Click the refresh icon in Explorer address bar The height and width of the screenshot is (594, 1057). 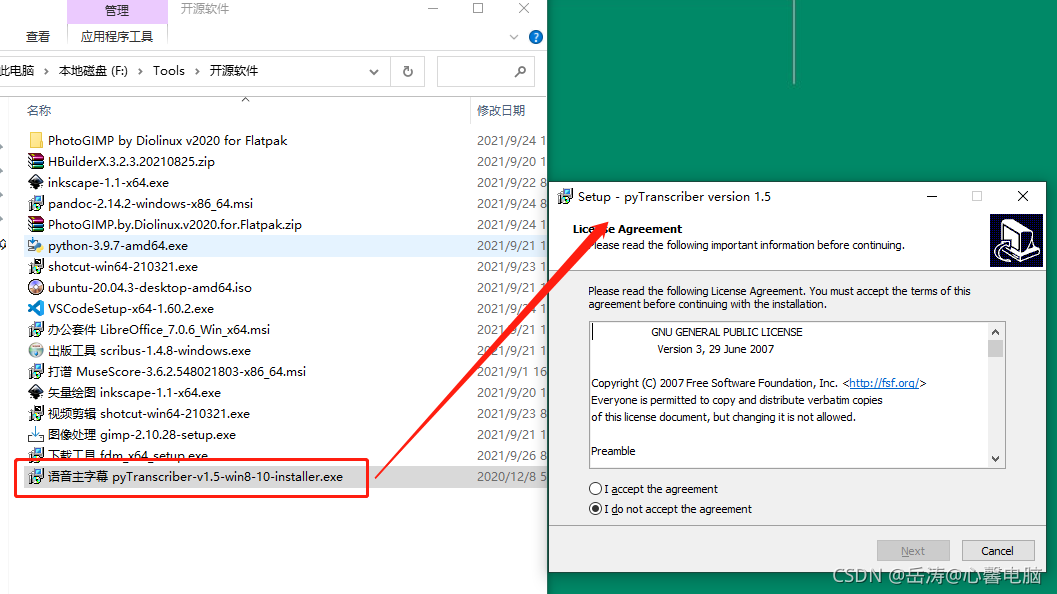pyautogui.click(x=408, y=71)
